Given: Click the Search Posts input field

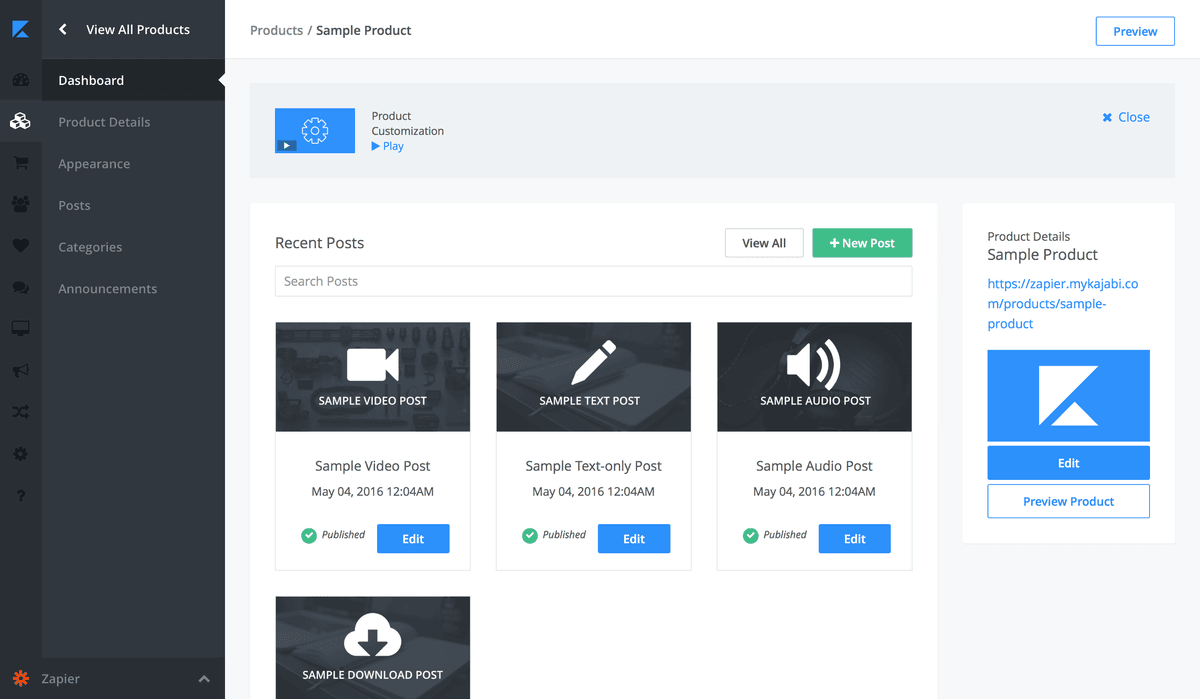Looking at the screenshot, I should pos(593,281).
